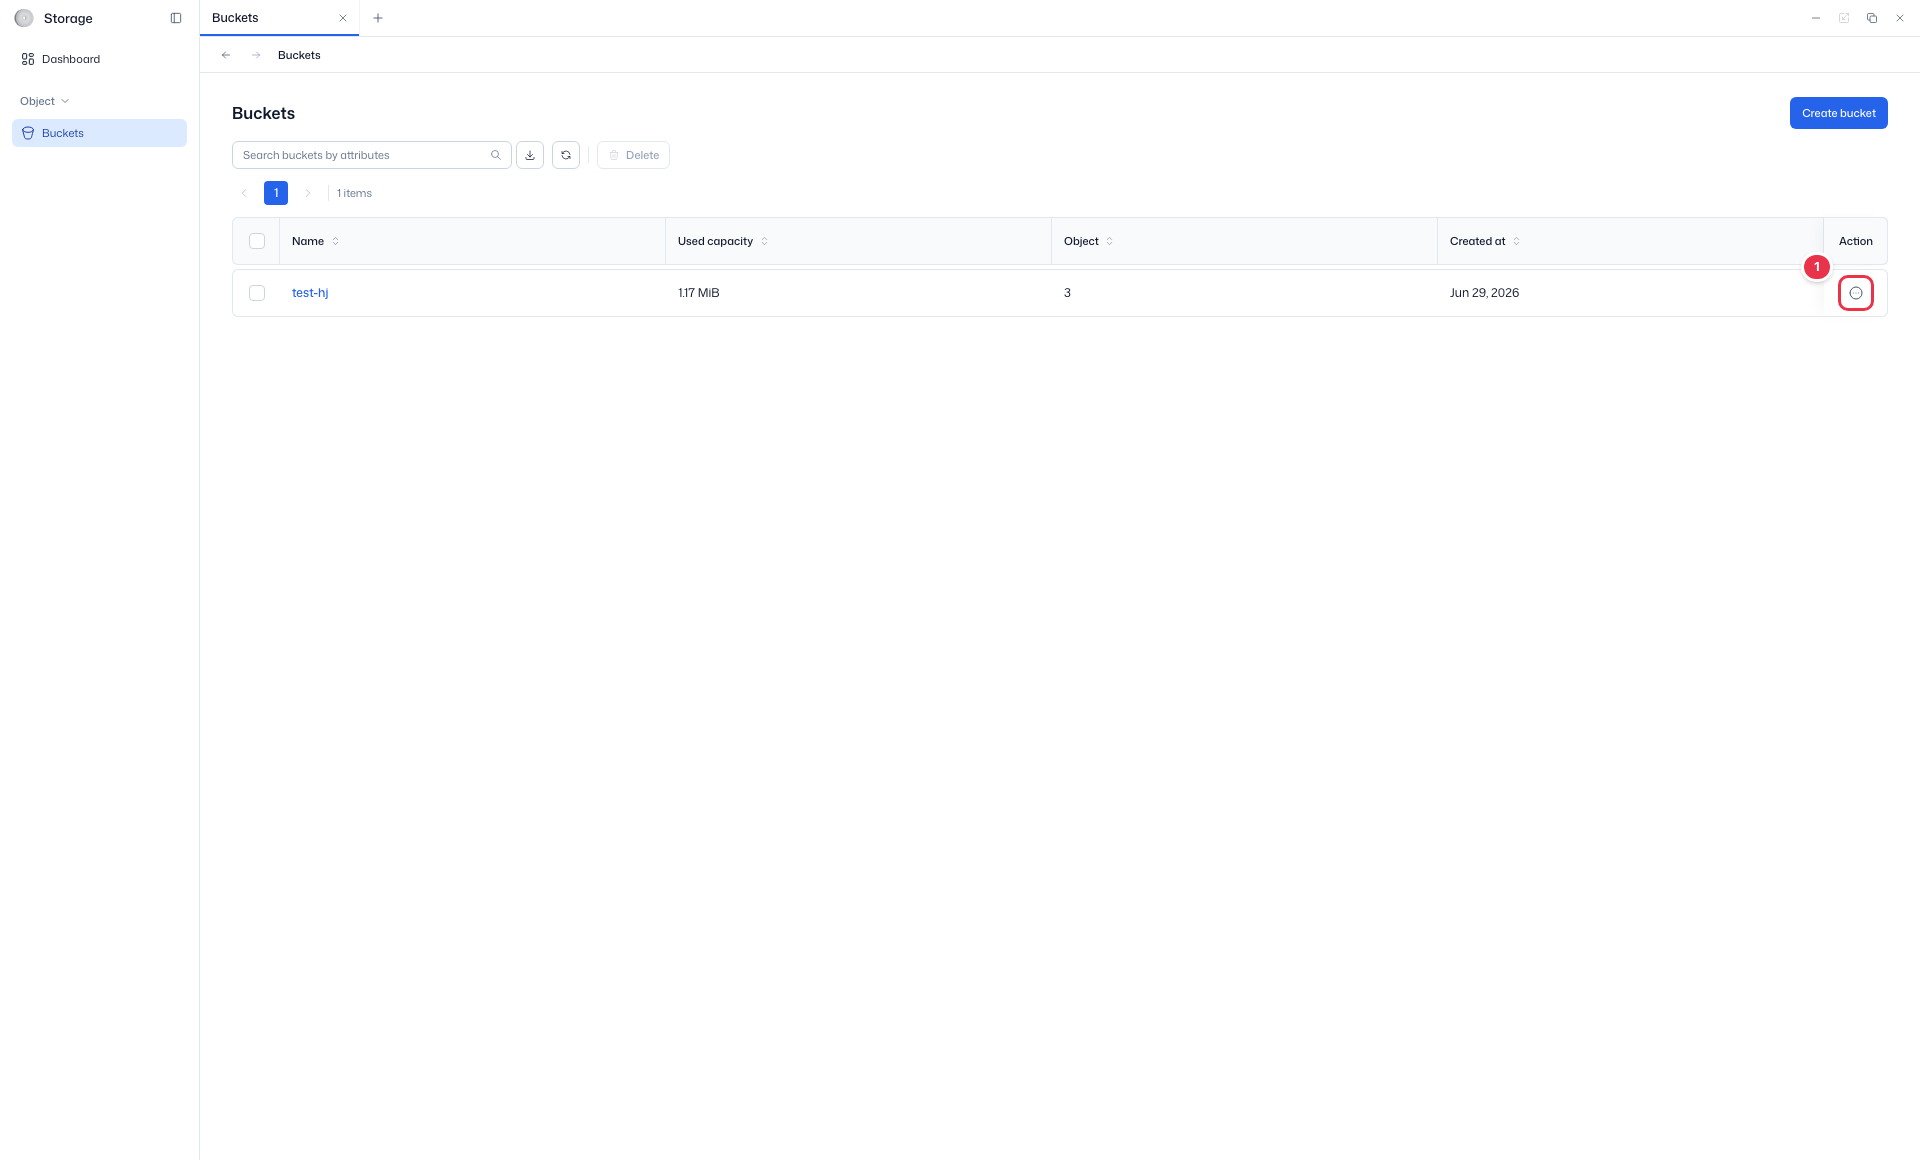Screen dimensions: 1920x1160
Task: Select page 1 in pagination
Action: coord(276,193)
